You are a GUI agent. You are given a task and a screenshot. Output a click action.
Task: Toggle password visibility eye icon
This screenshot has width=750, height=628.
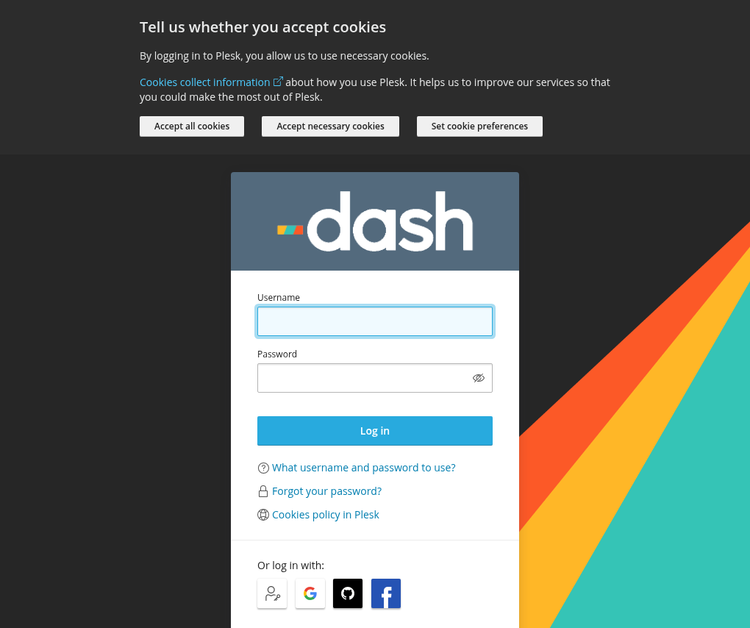pos(478,378)
